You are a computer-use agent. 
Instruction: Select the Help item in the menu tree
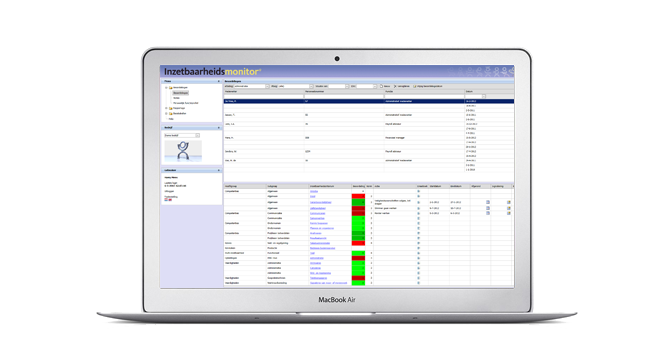171,119
